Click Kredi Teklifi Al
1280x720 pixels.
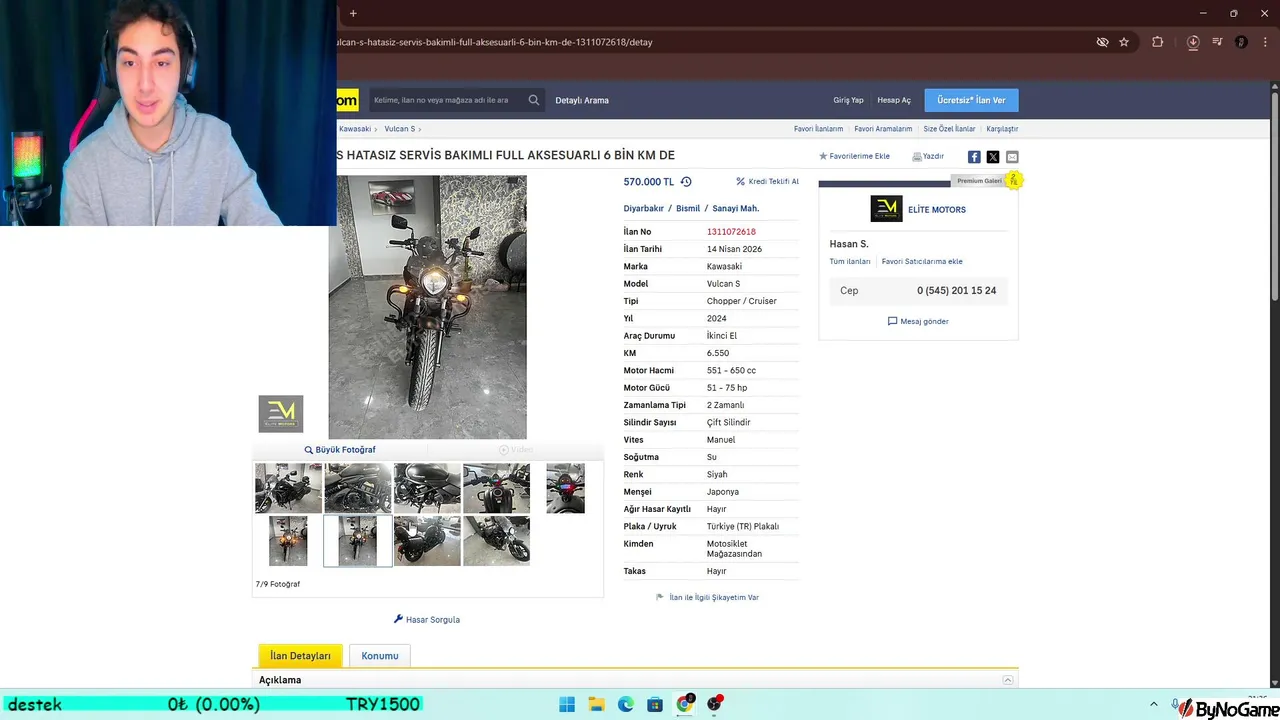[768, 182]
